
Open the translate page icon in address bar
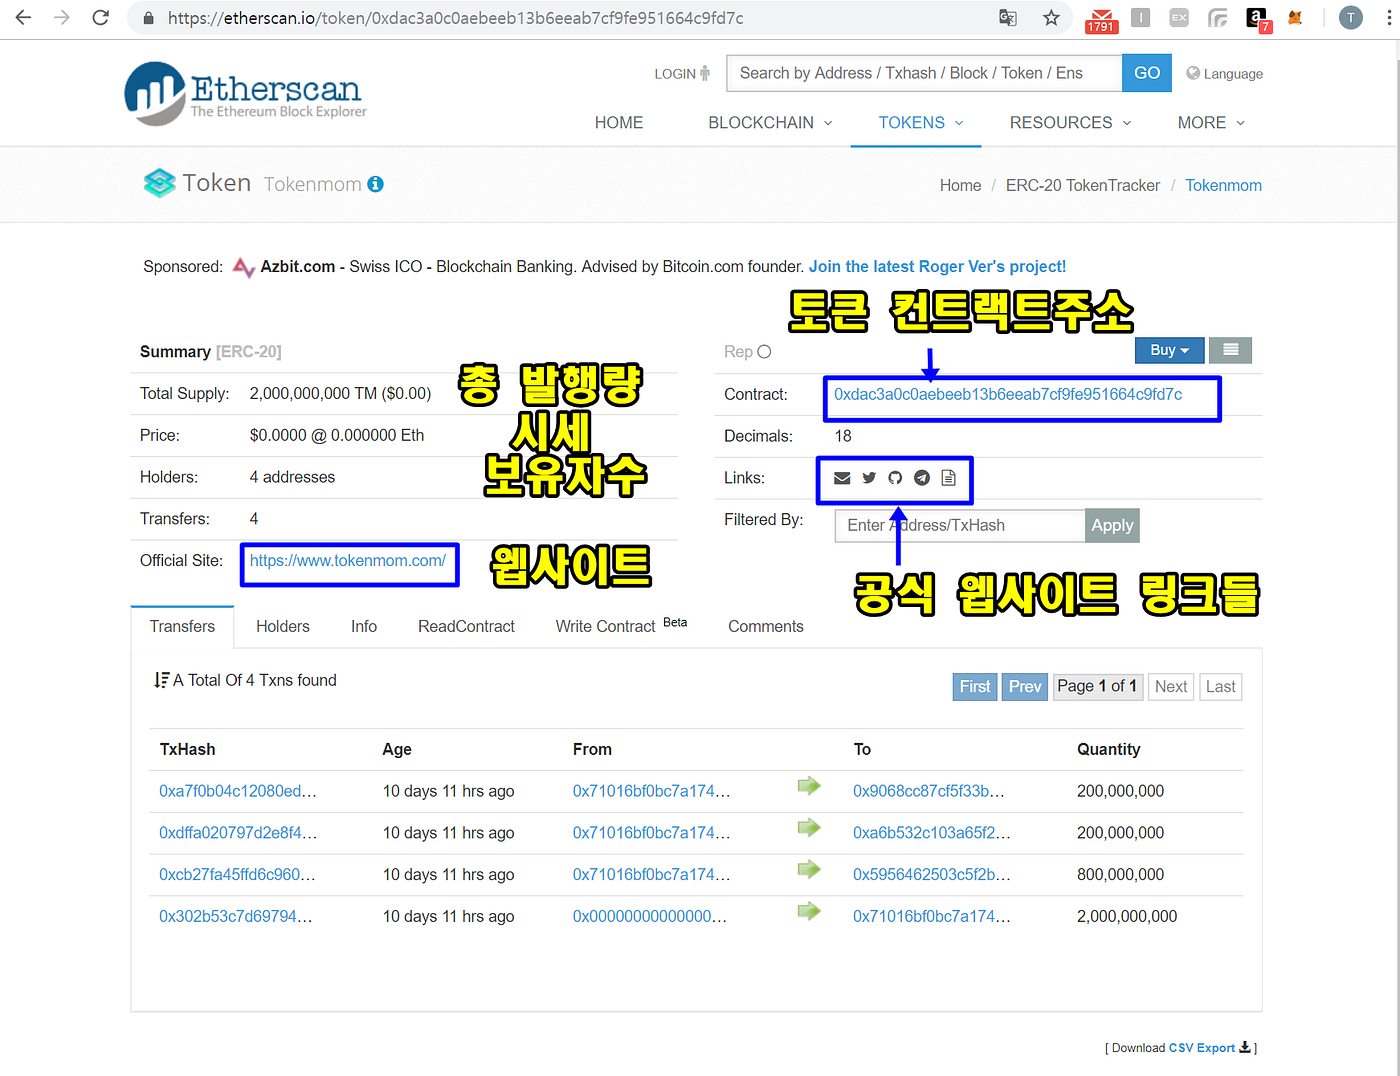[1008, 18]
